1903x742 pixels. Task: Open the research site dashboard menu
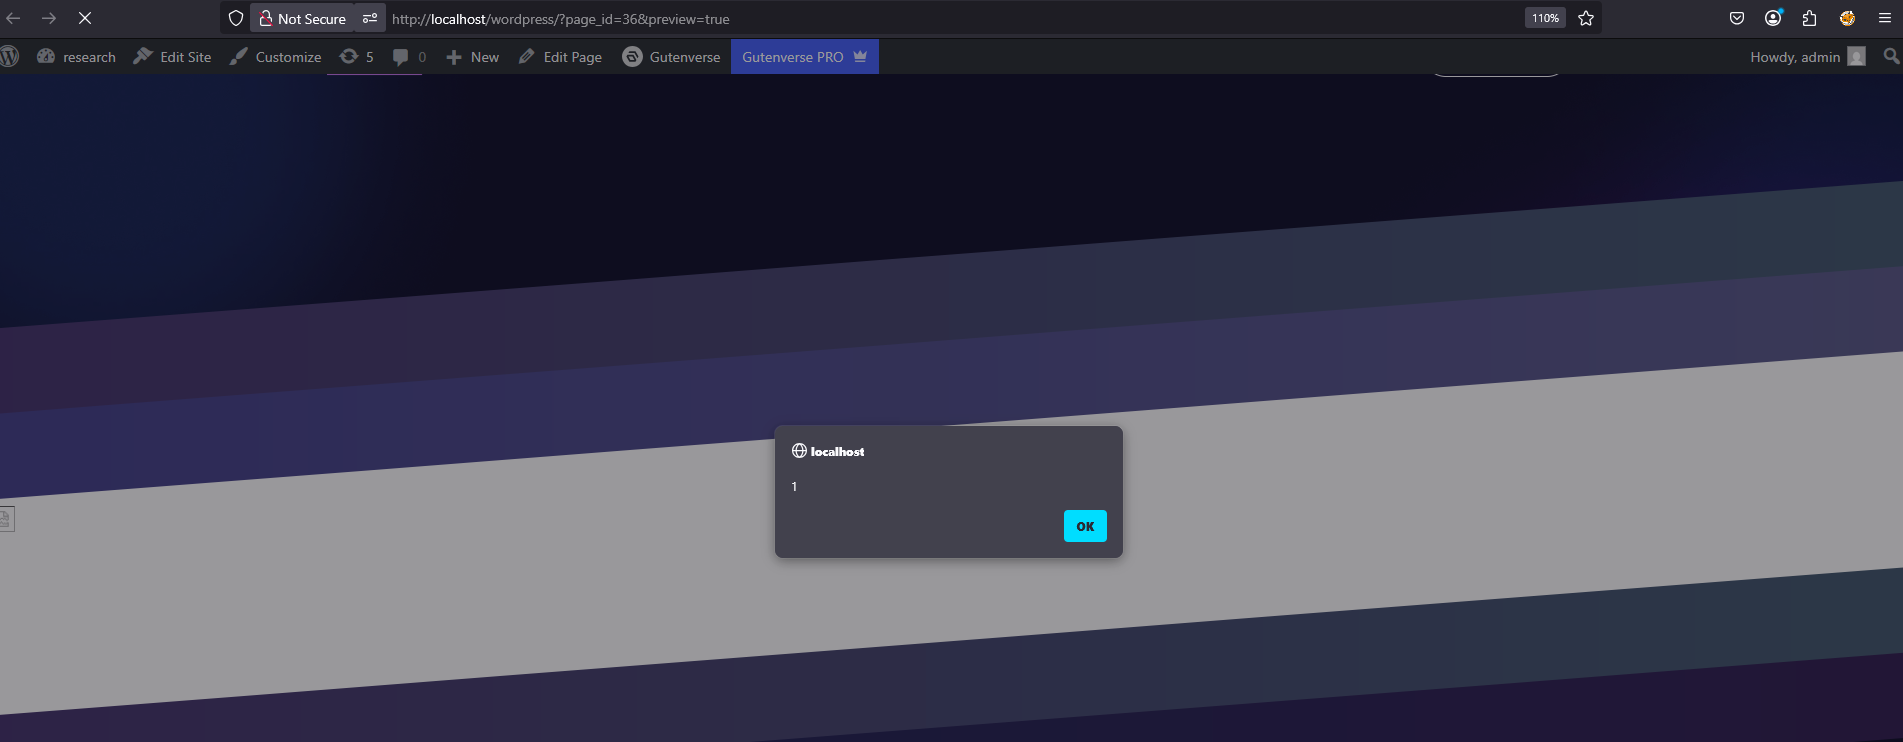(77, 57)
